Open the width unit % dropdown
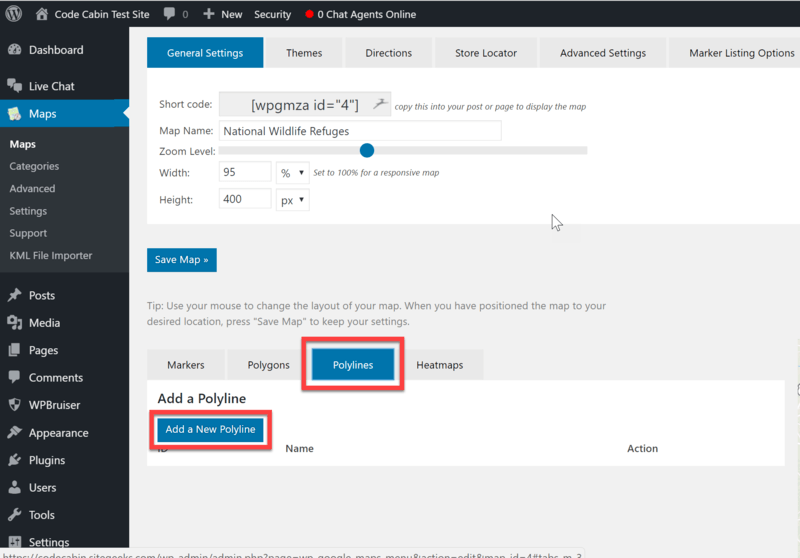The width and height of the screenshot is (800, 558). [292, 172]
